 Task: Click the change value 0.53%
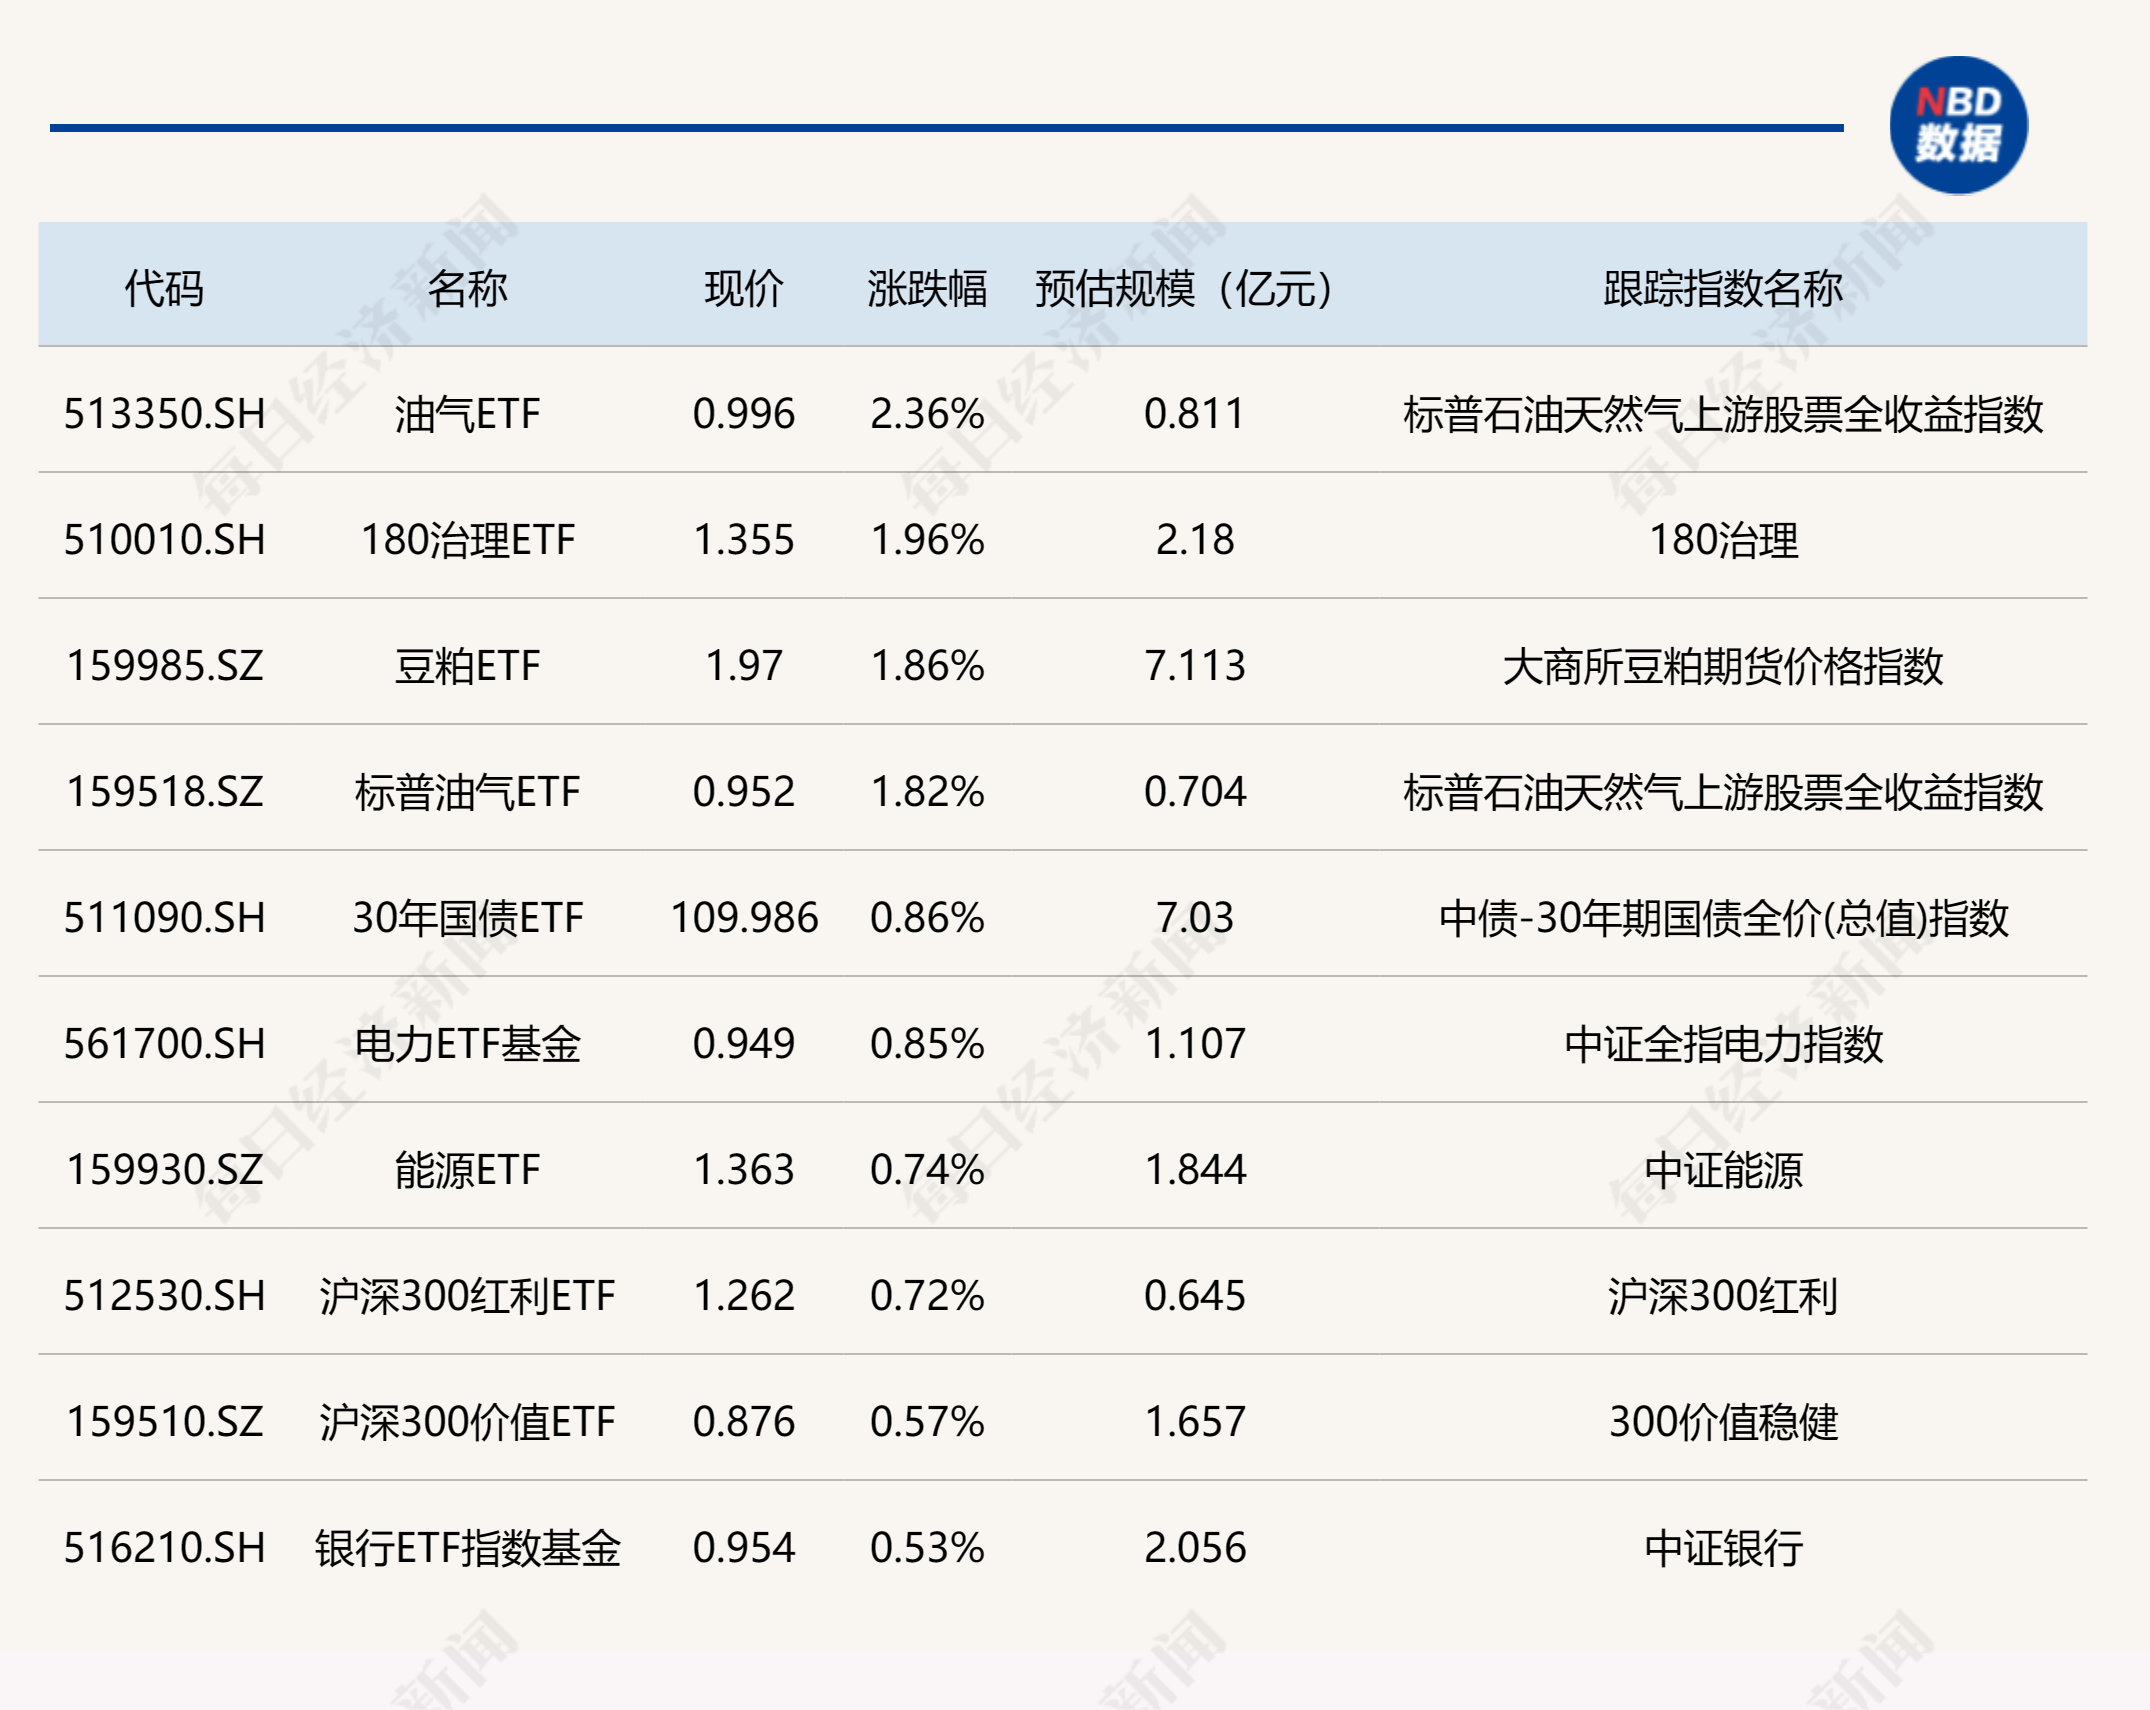pos(927,1548)
